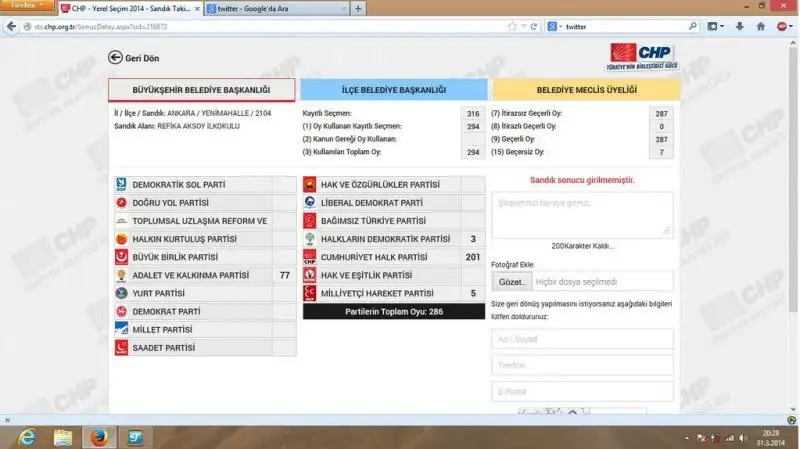Go back with the Geri Dön arrow icon
The width and height of the screenshot is (800, 449).
tap(115, 58)
